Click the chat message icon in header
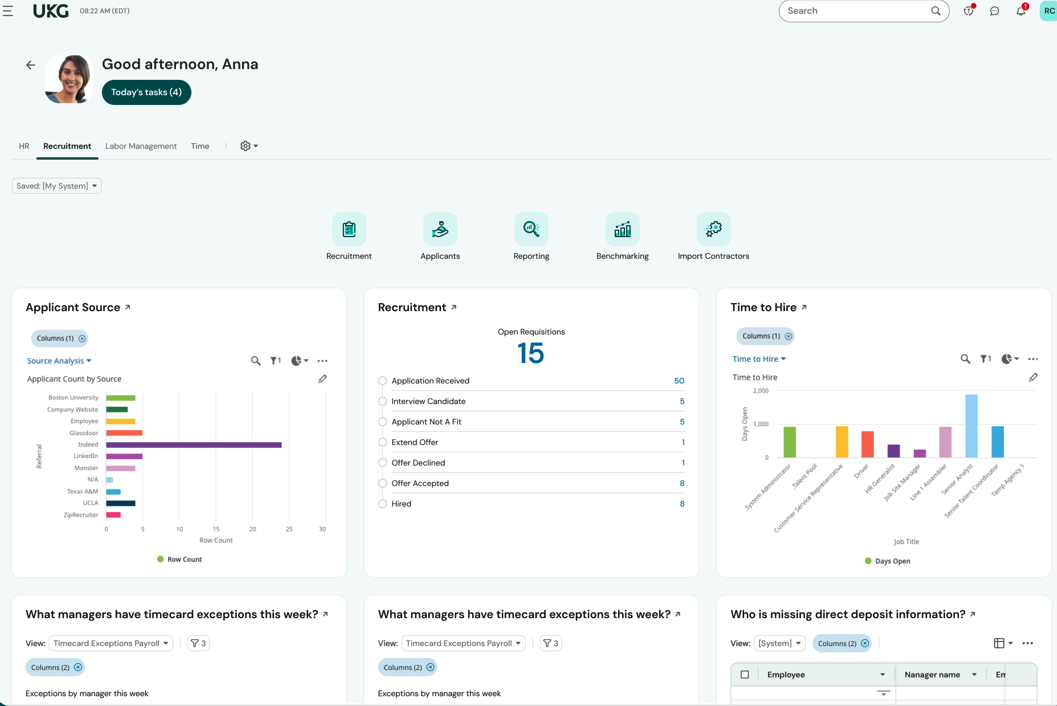Viewport: 1057px width, 706px height. click(x=994, y=11)
